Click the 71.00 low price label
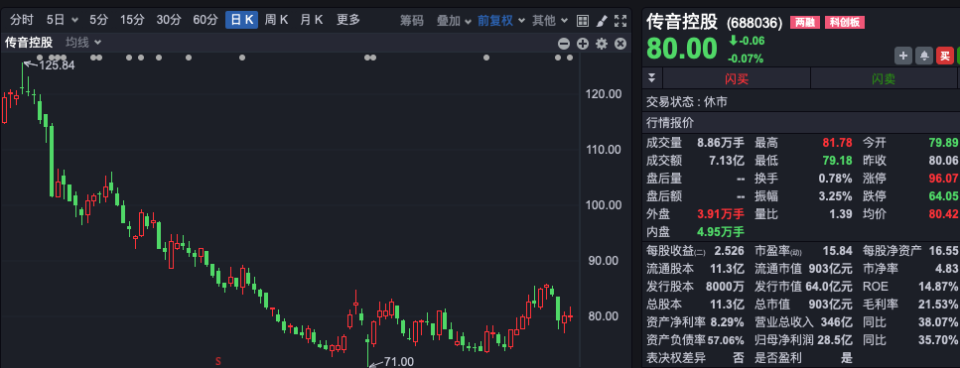960x368 pixels. tap(399, 362)
